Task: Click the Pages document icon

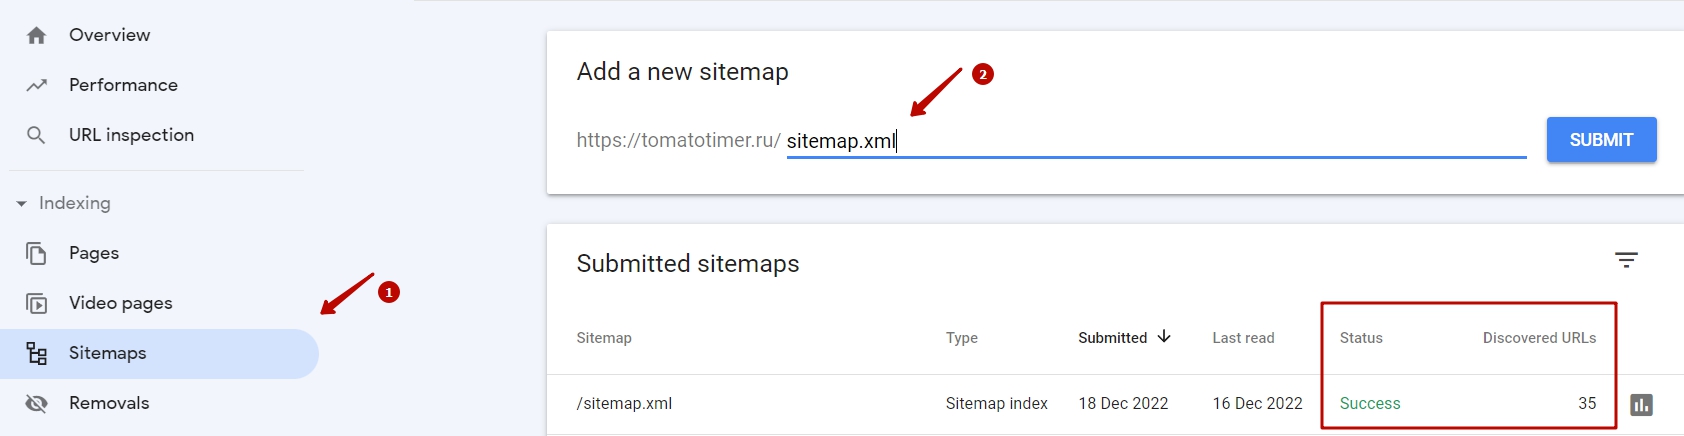Action: click(x=37, y=253)
